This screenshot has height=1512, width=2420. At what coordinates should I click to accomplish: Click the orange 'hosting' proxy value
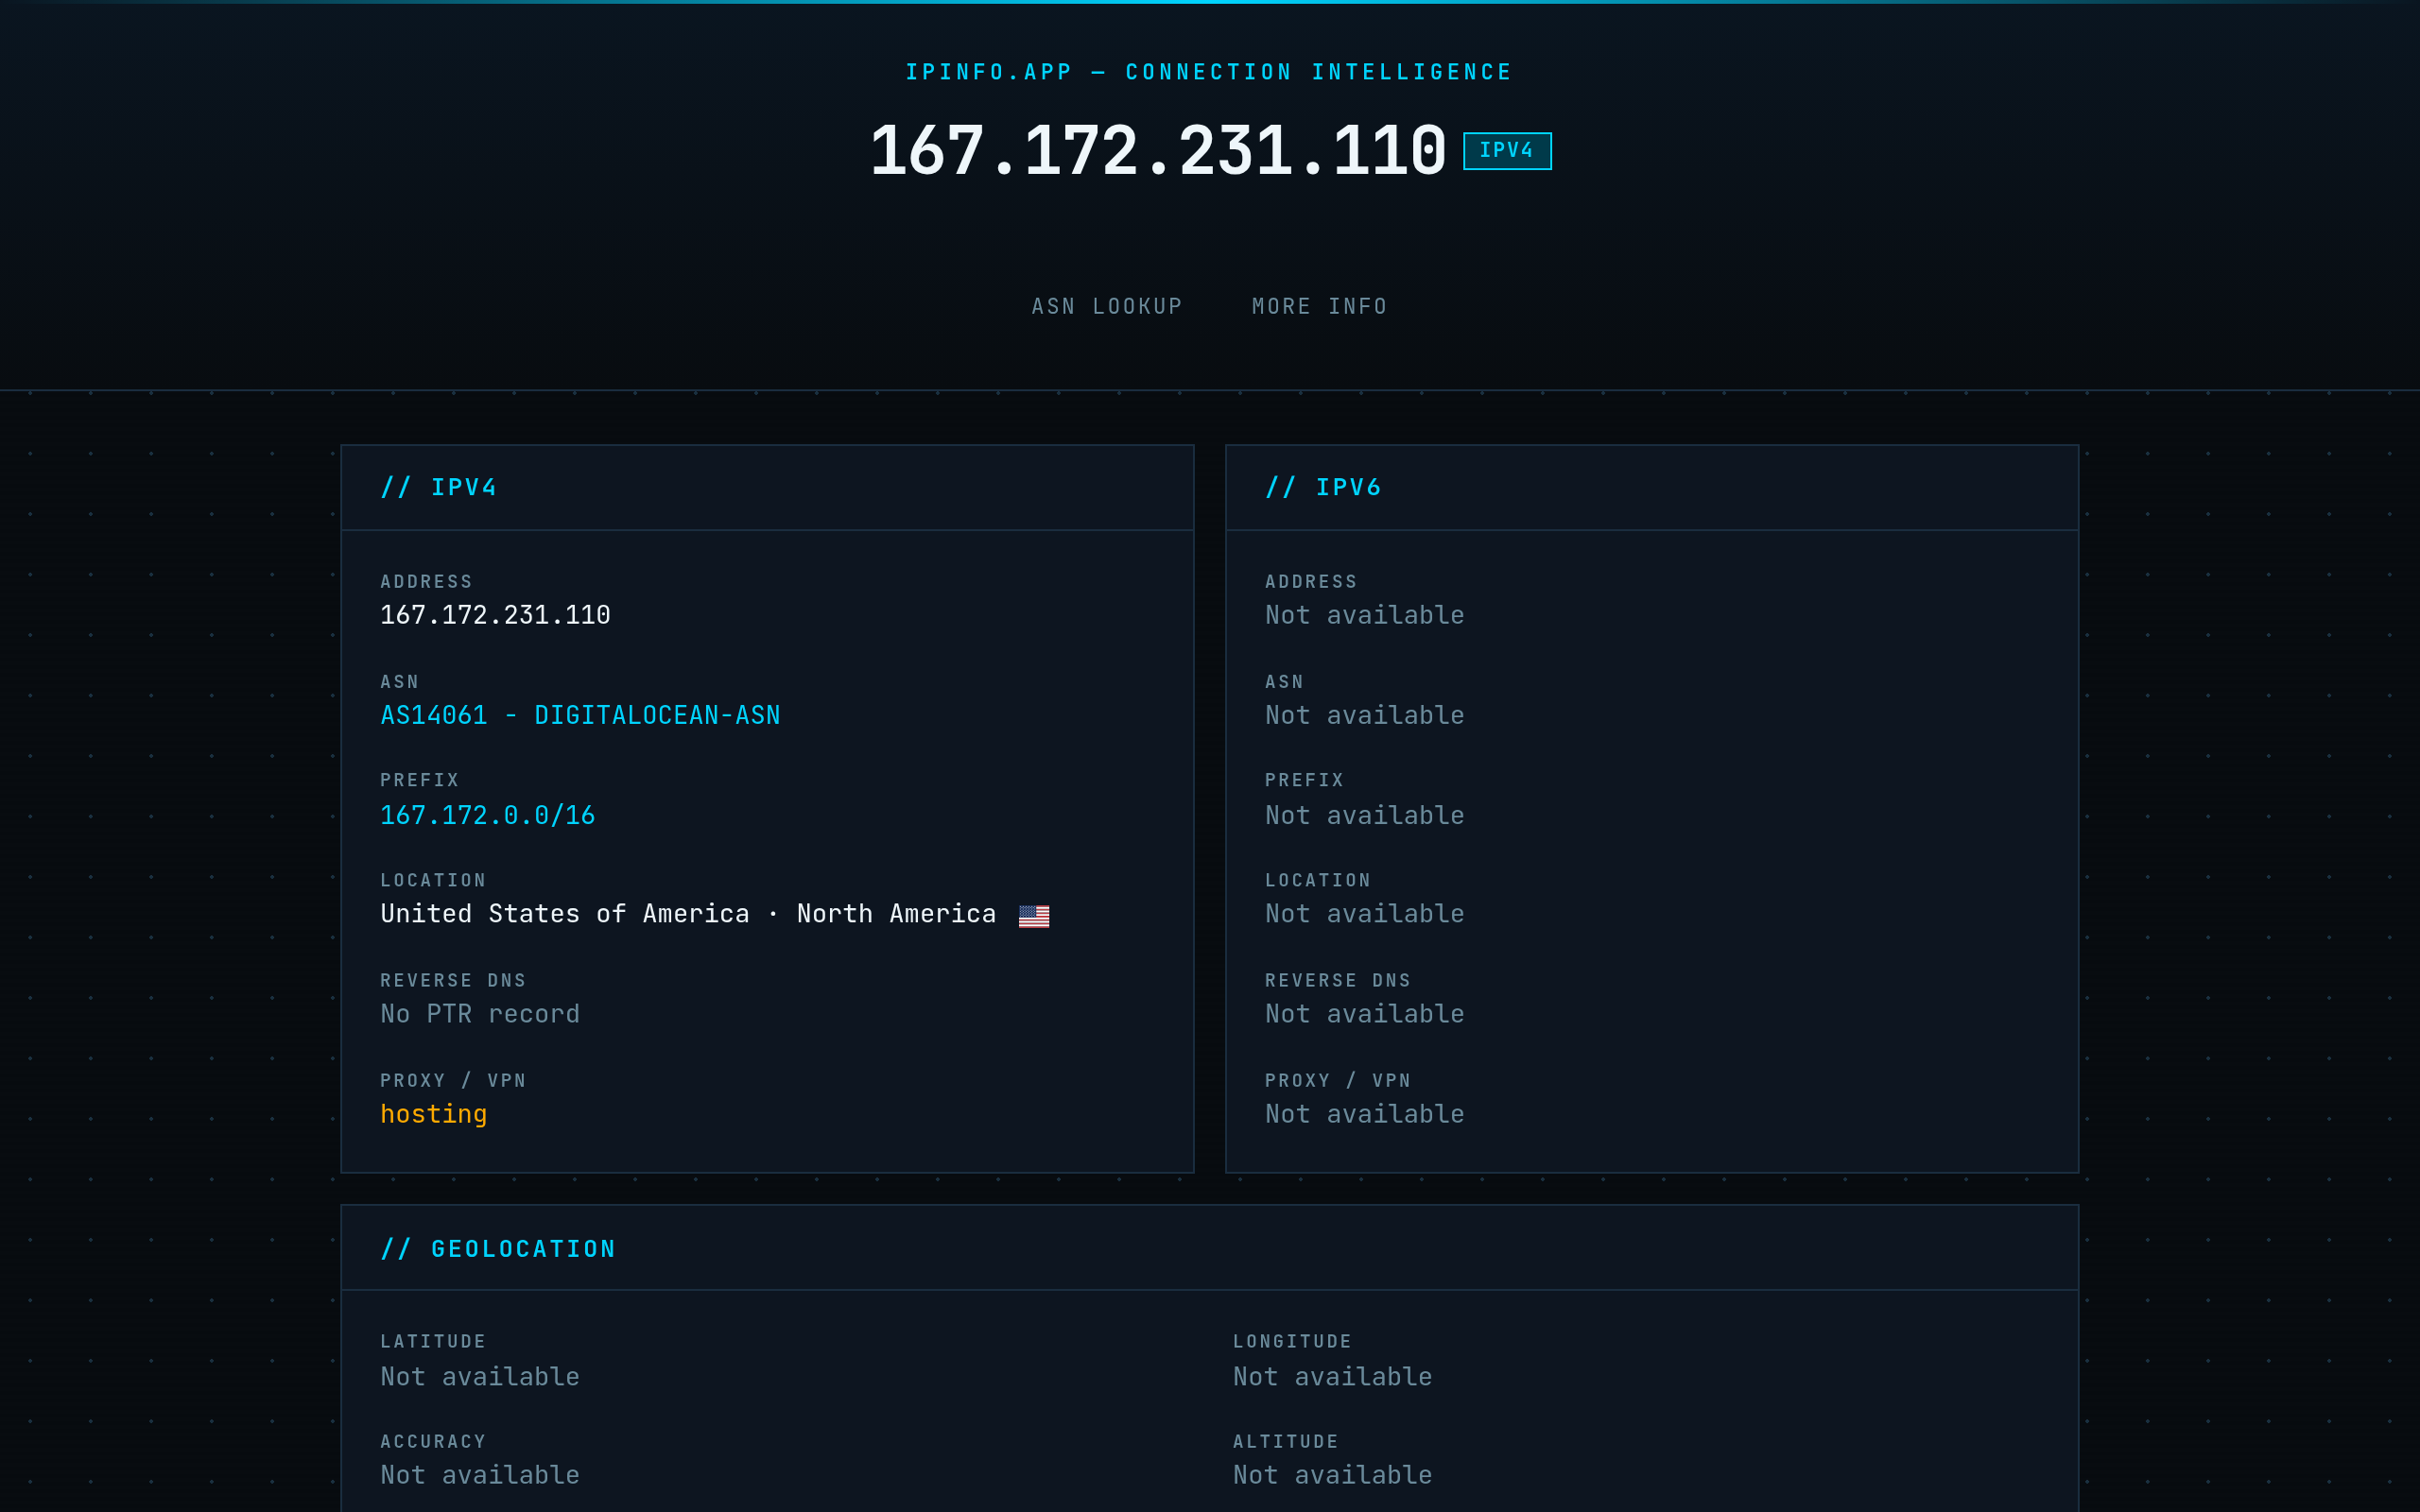pos(433,1114)
